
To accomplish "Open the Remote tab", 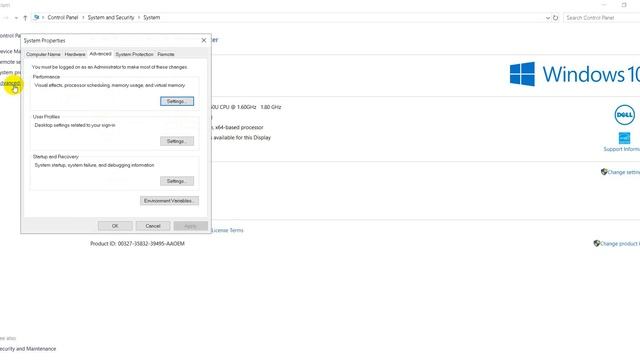I will coord(166,54).
